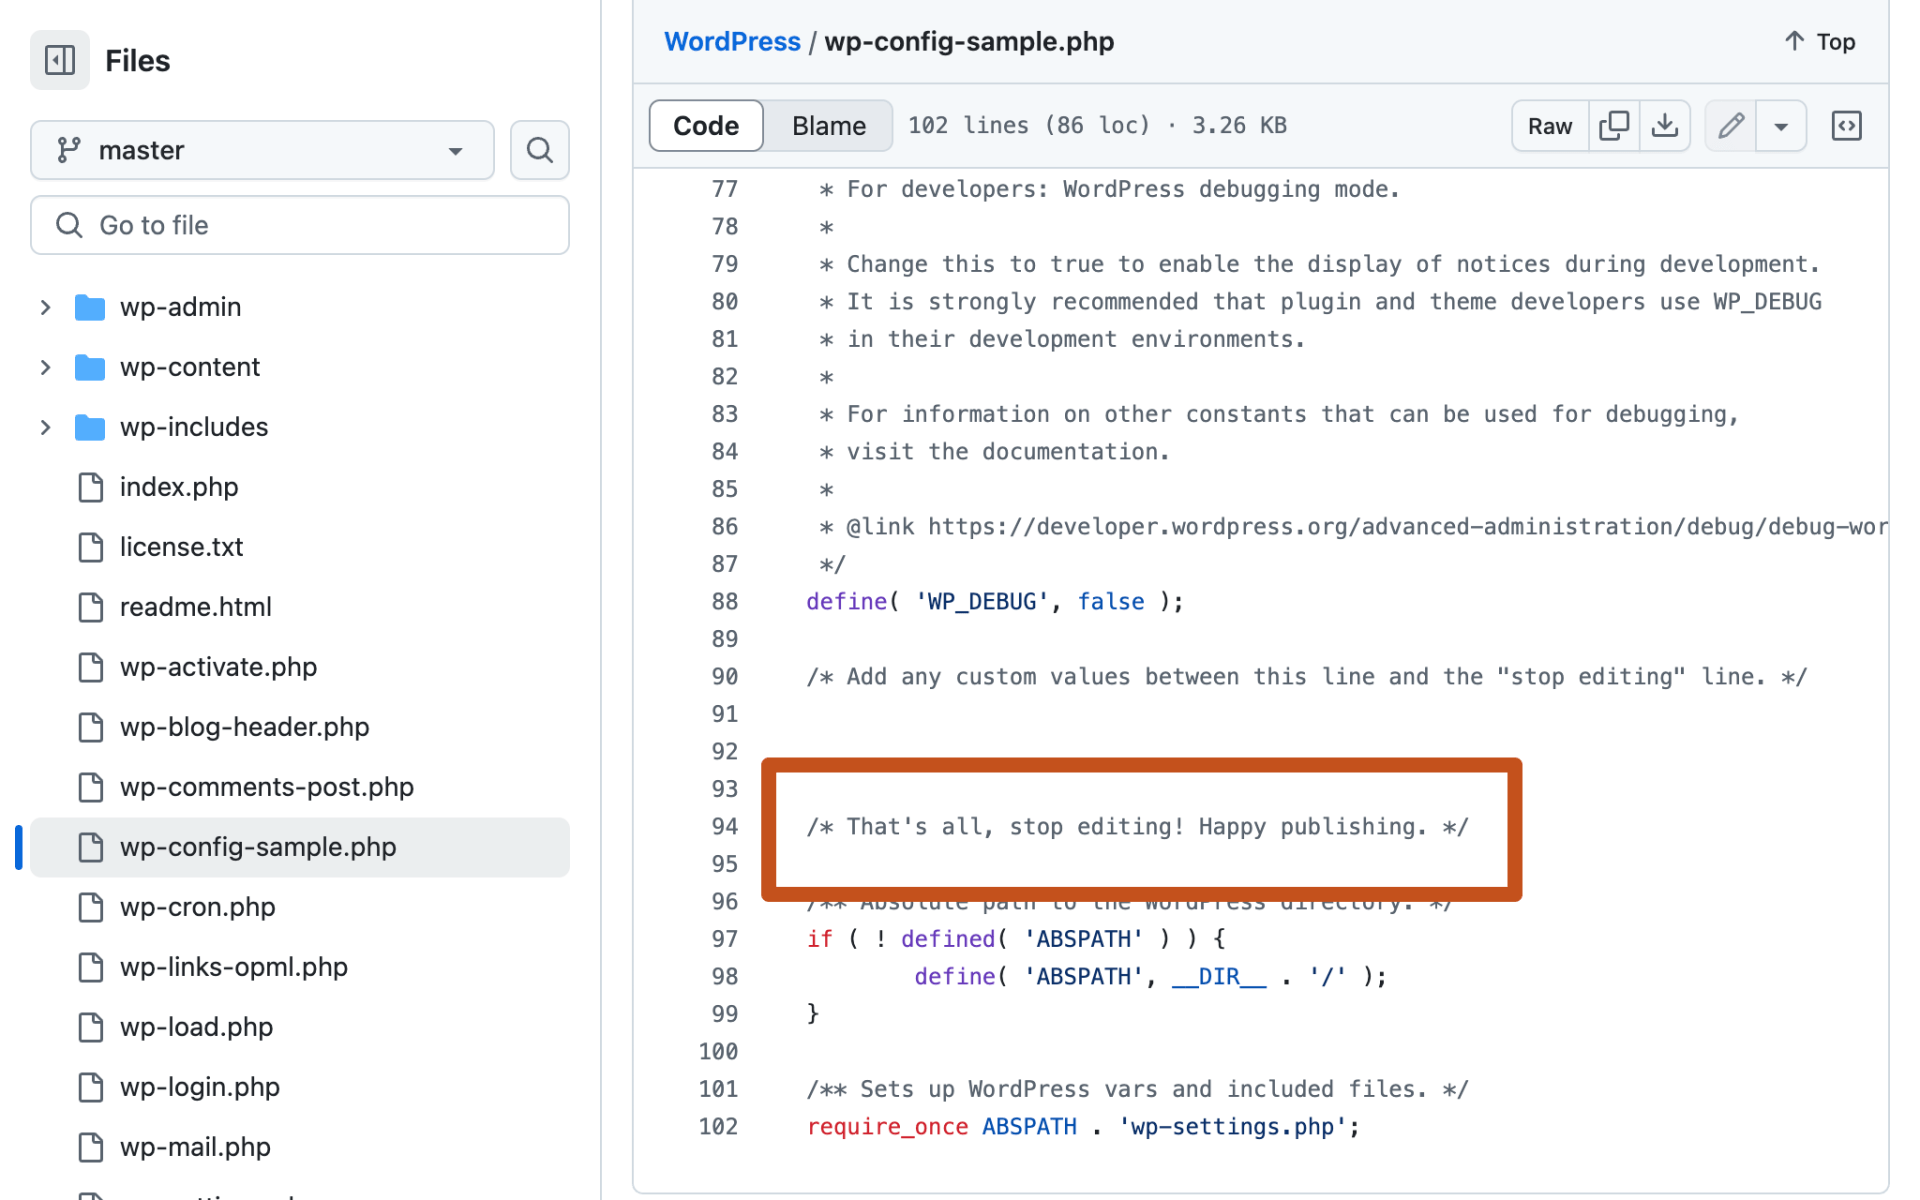Screen dimensions: 1920x1200
Task: Open the master branch dropdown
Action: point(260,150)
